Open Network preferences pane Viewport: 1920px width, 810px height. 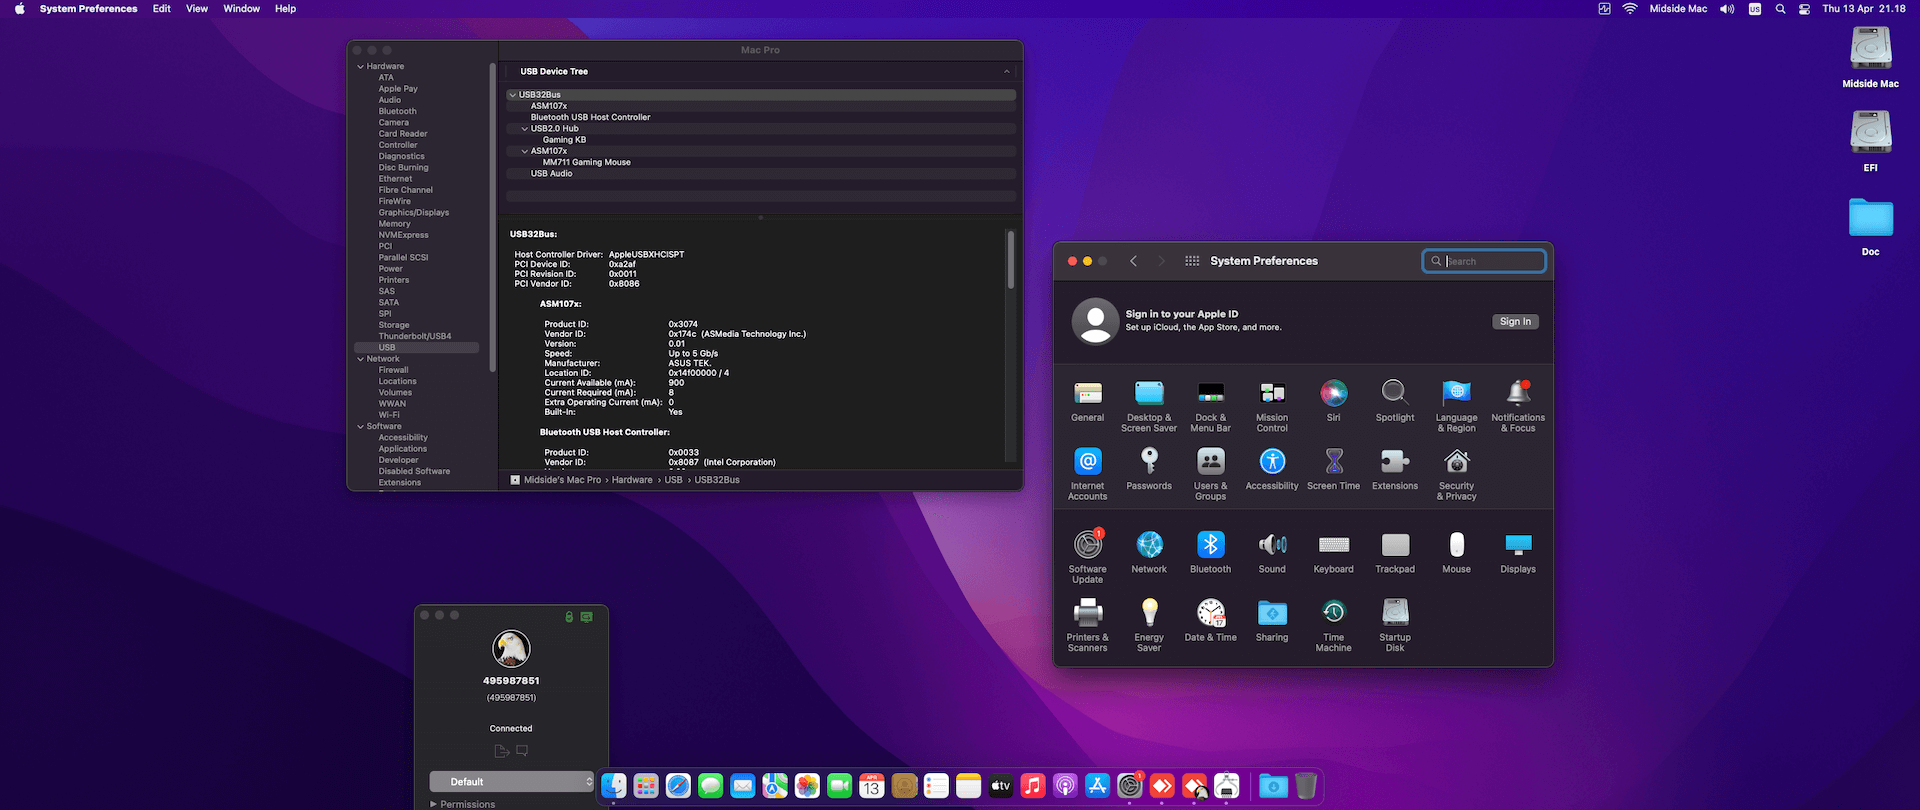(1149, 551)
